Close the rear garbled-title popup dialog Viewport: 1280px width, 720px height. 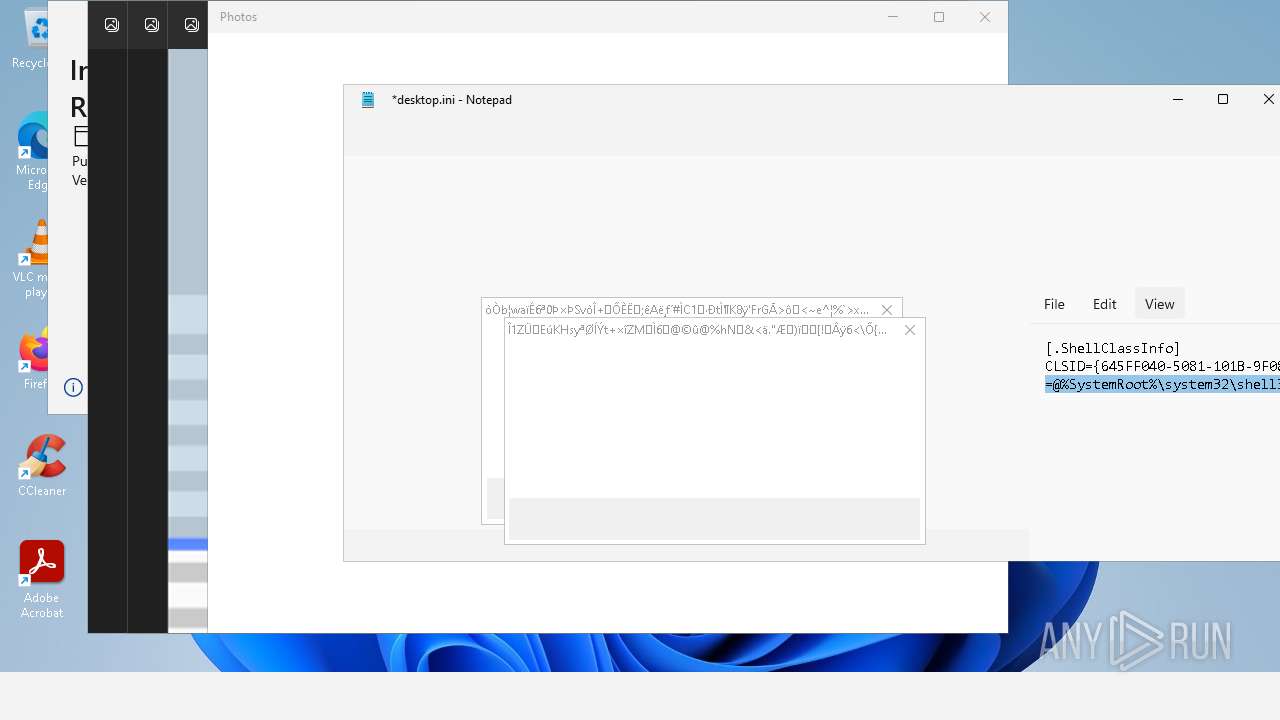[886, 310]
